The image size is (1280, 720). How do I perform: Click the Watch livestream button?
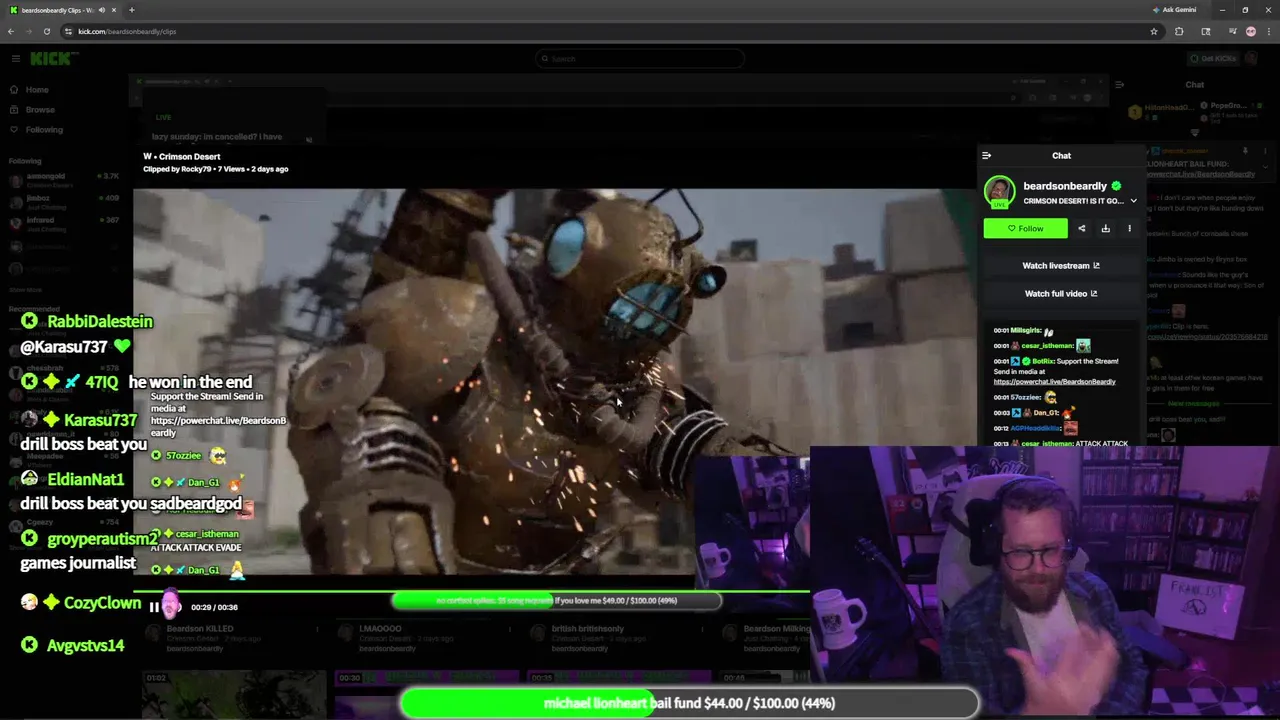point(1061,266)
